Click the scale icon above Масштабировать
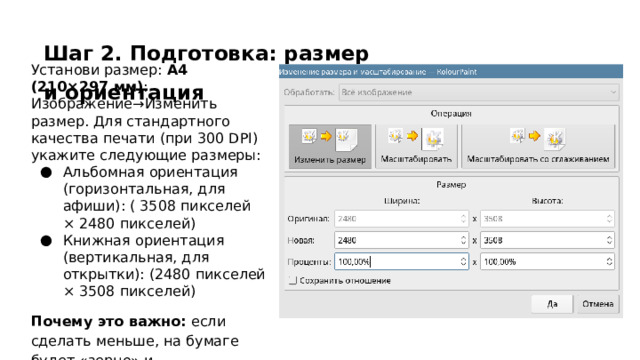 tap(416, 139)
